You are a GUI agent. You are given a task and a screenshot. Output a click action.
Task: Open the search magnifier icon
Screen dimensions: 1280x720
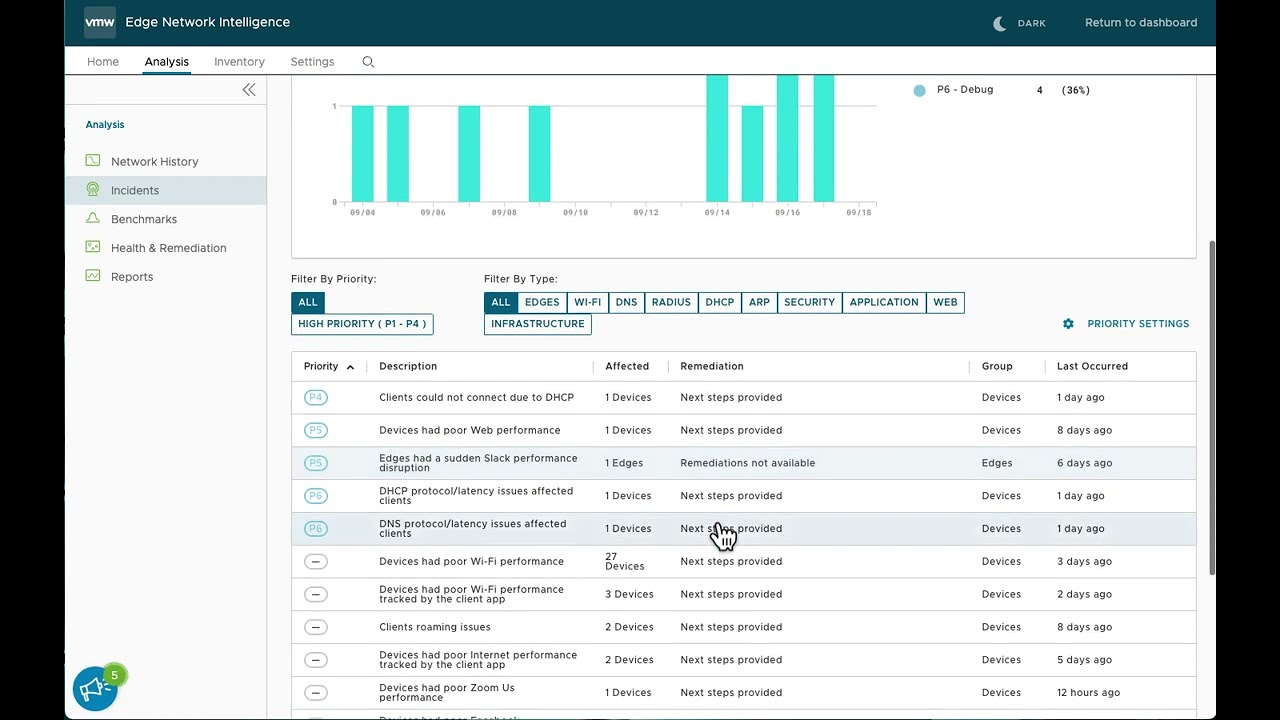click(x=368, y=62)
